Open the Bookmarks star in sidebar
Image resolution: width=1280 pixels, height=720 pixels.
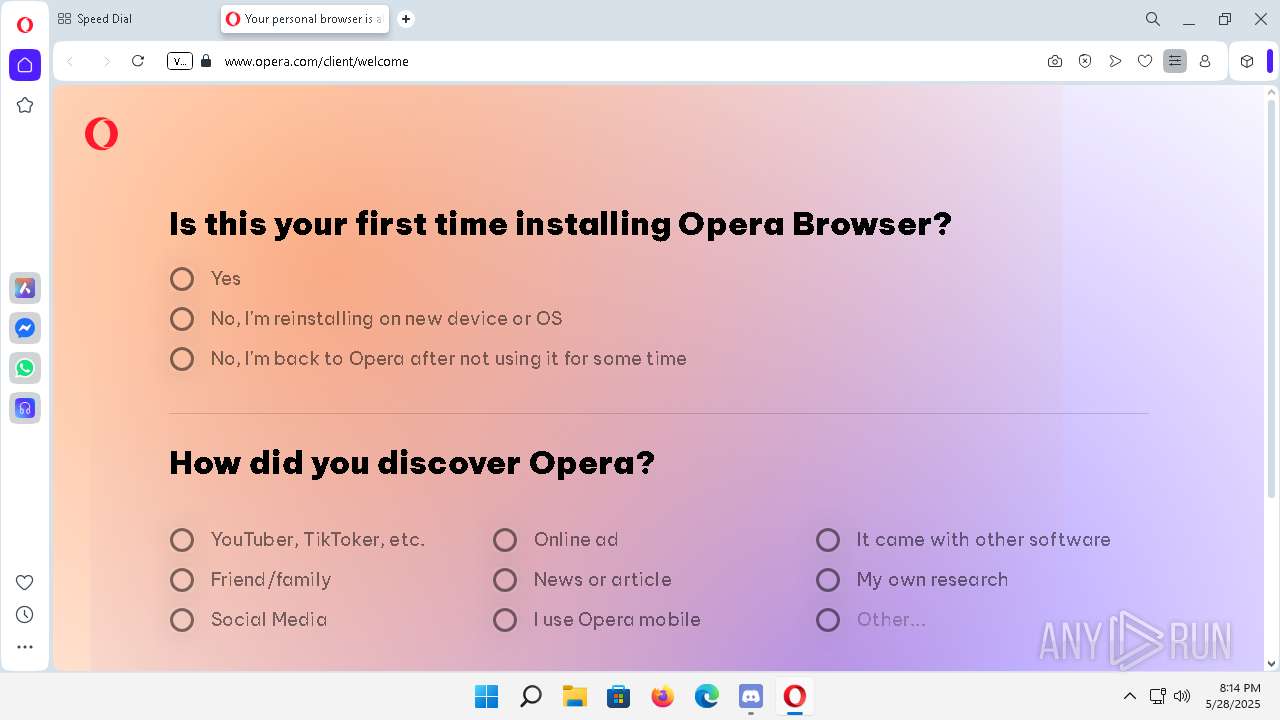pyautogui.click(x=25, y=105)
